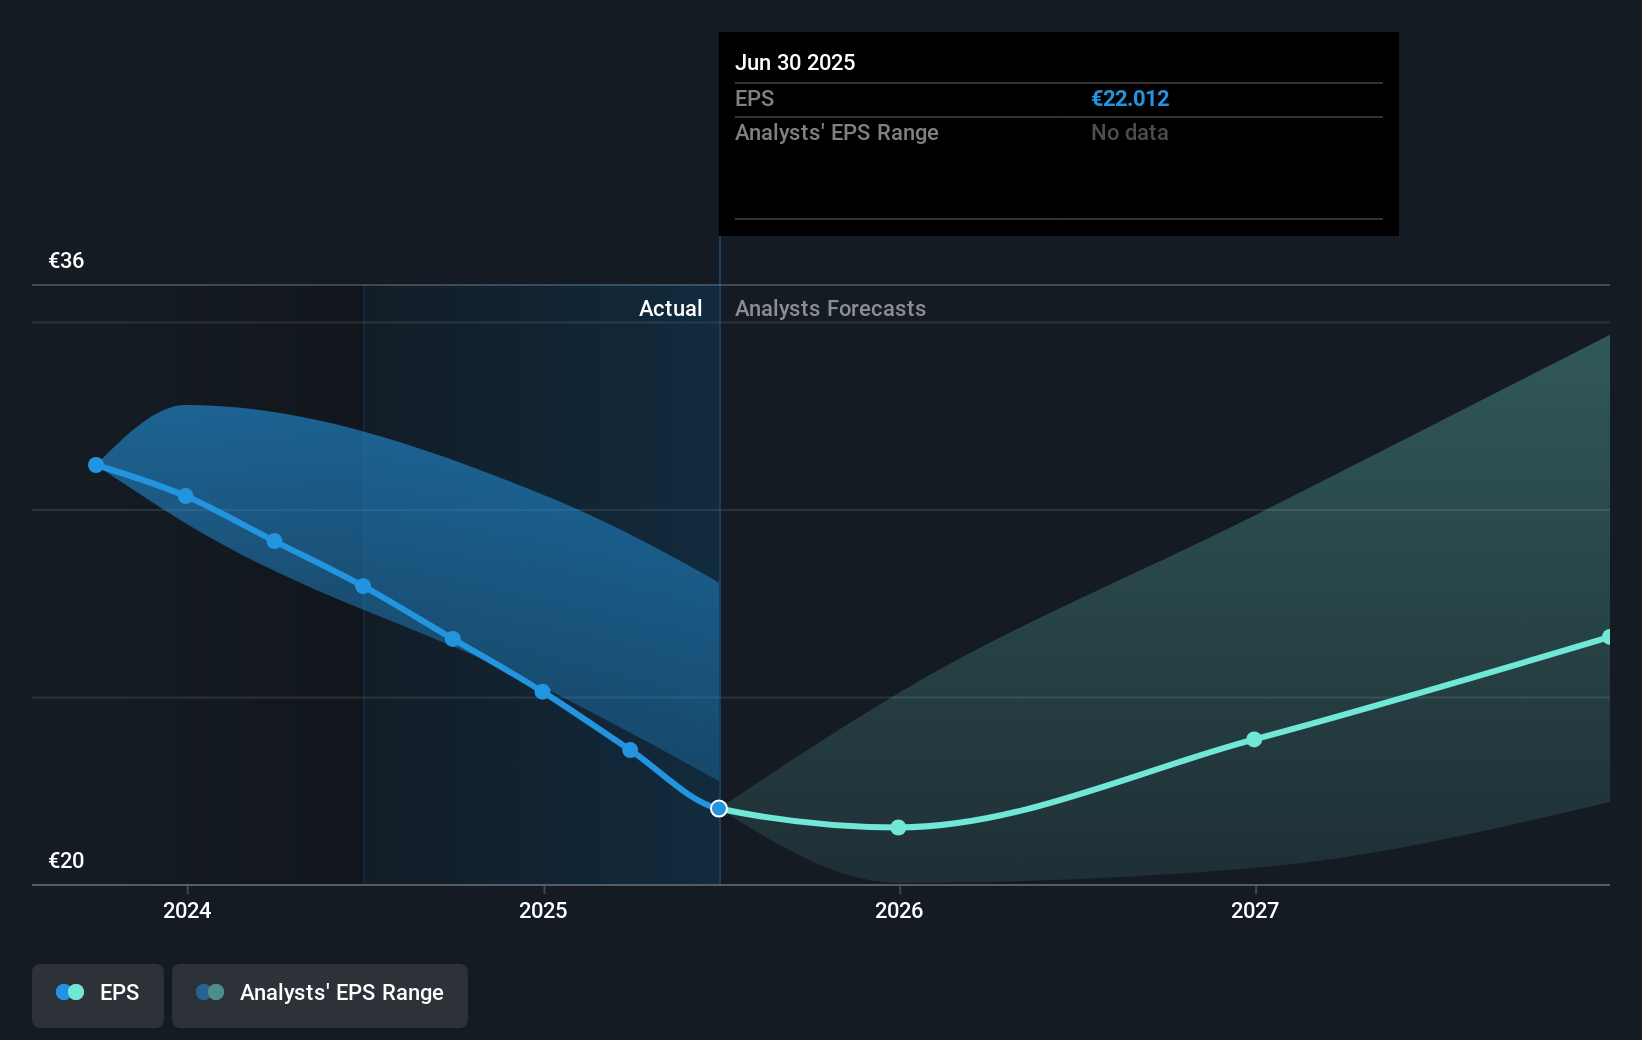Click the 2024 x-axis label
Viewport: 1642px width, 1040px height.
(x=187, y=910)
